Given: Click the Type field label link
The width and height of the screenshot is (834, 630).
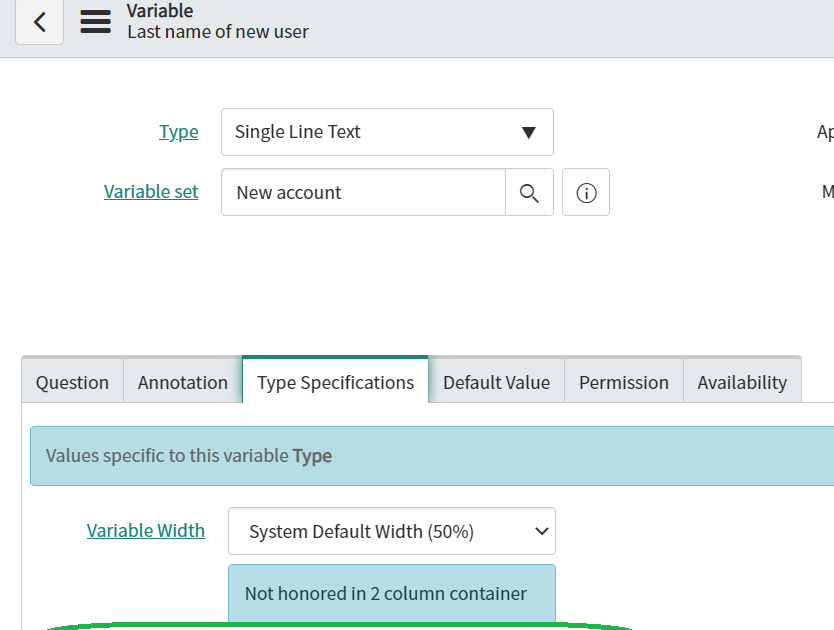Looking at the screenshot, I should tap(178, 131).
